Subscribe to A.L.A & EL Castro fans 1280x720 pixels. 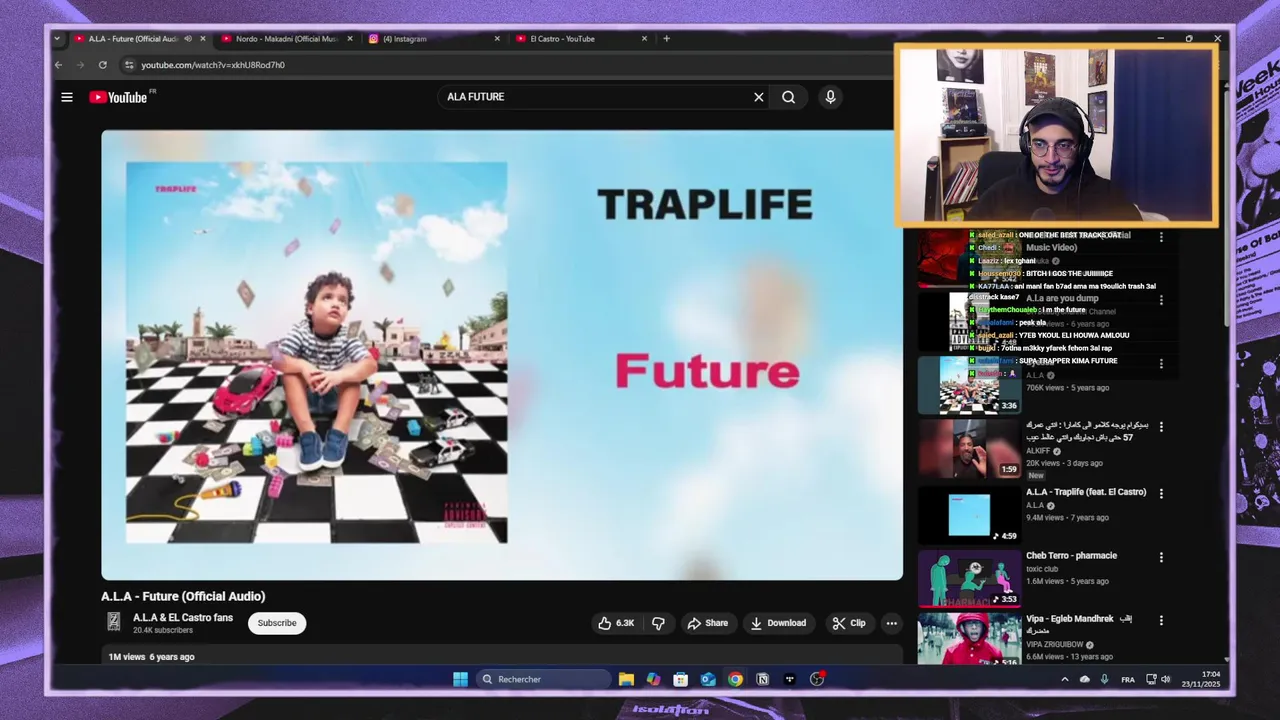coord(277,623)
